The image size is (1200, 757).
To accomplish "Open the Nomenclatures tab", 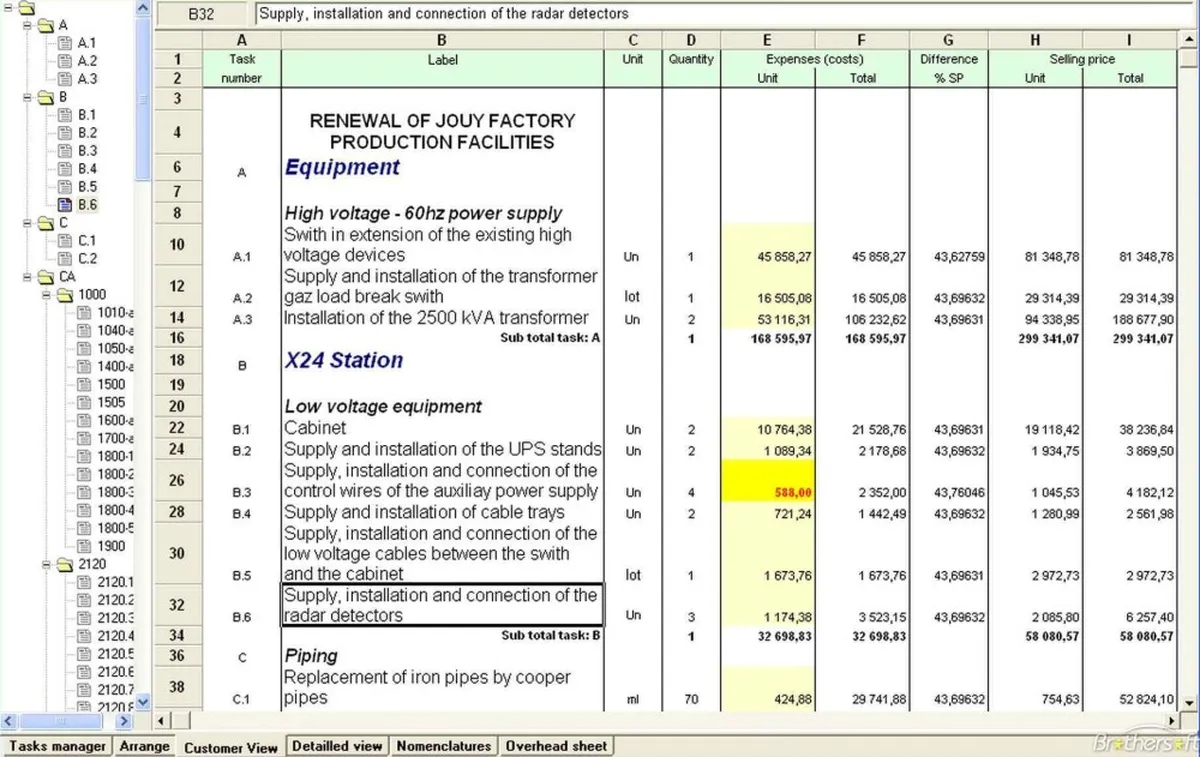I will (443, 746).
